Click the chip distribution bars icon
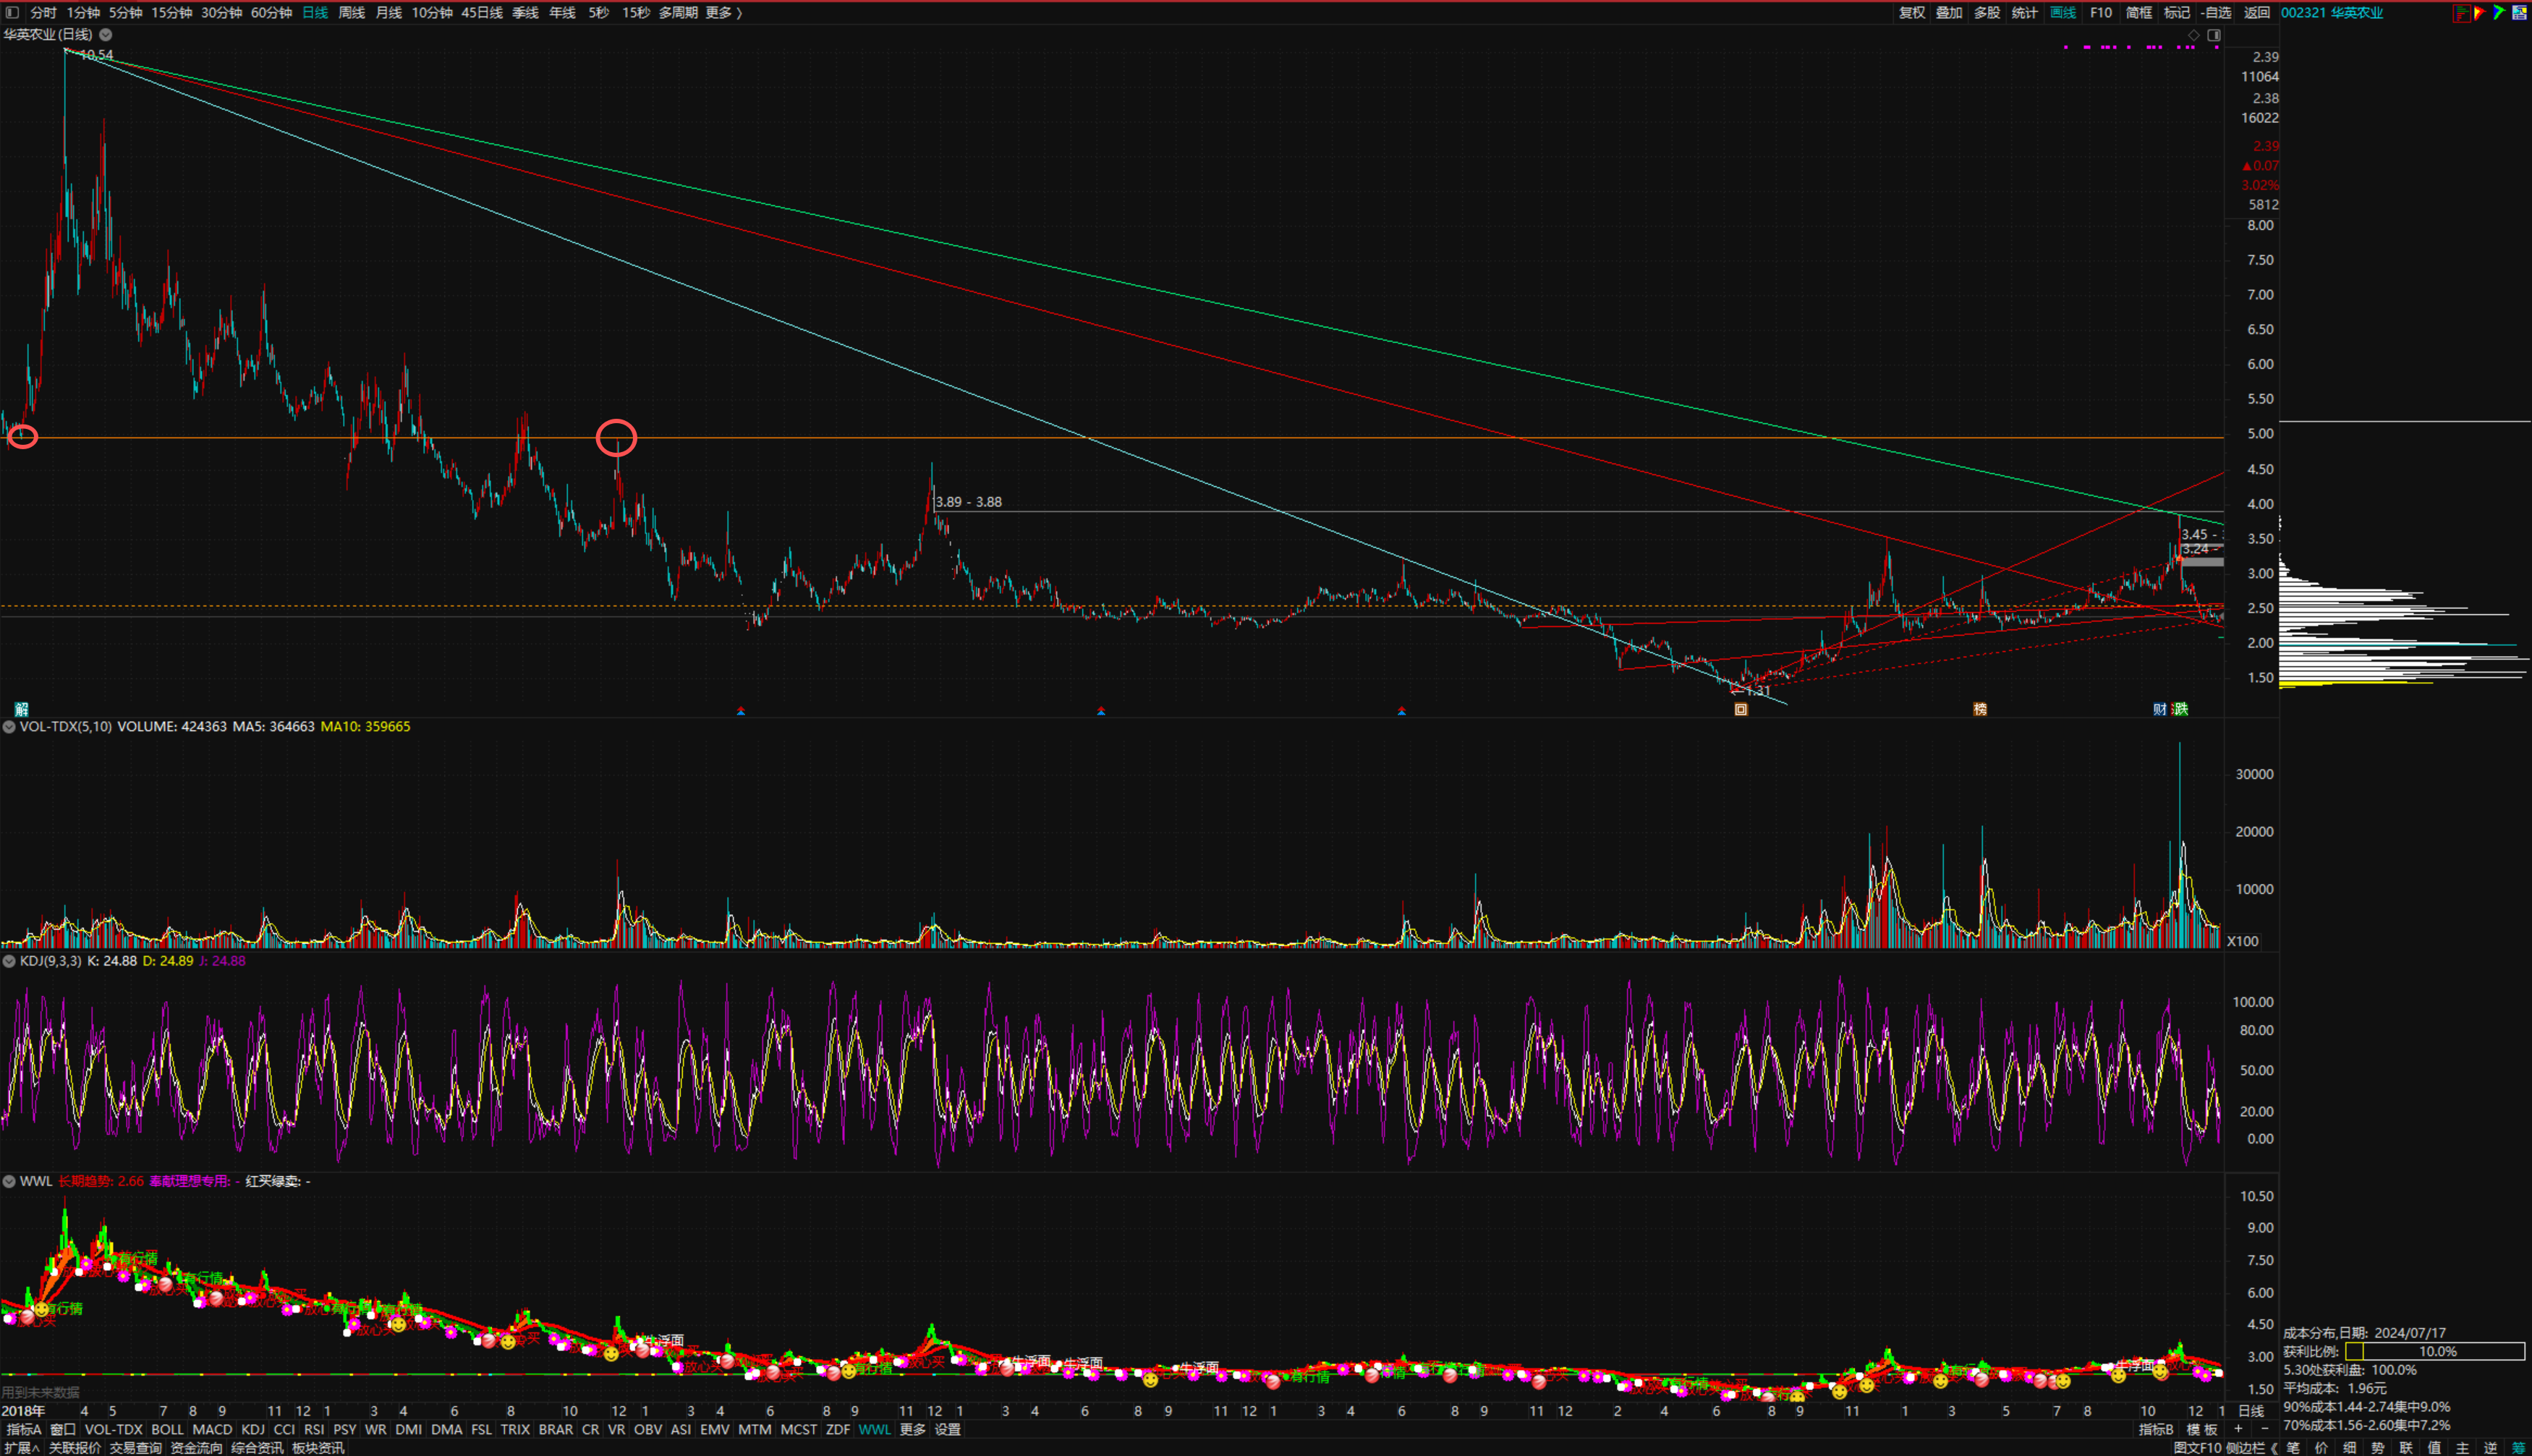 (2462, 13)
